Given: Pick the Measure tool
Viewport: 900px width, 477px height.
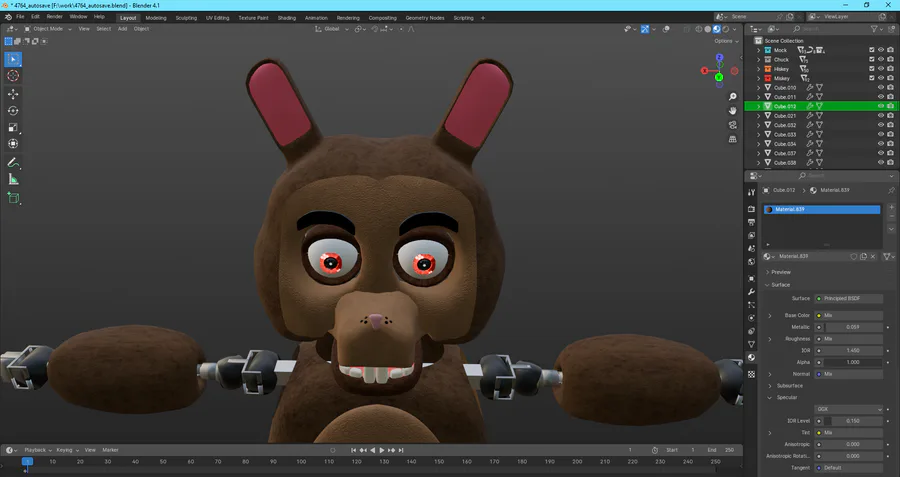Looking at the screenshot, I should (13, 180).
